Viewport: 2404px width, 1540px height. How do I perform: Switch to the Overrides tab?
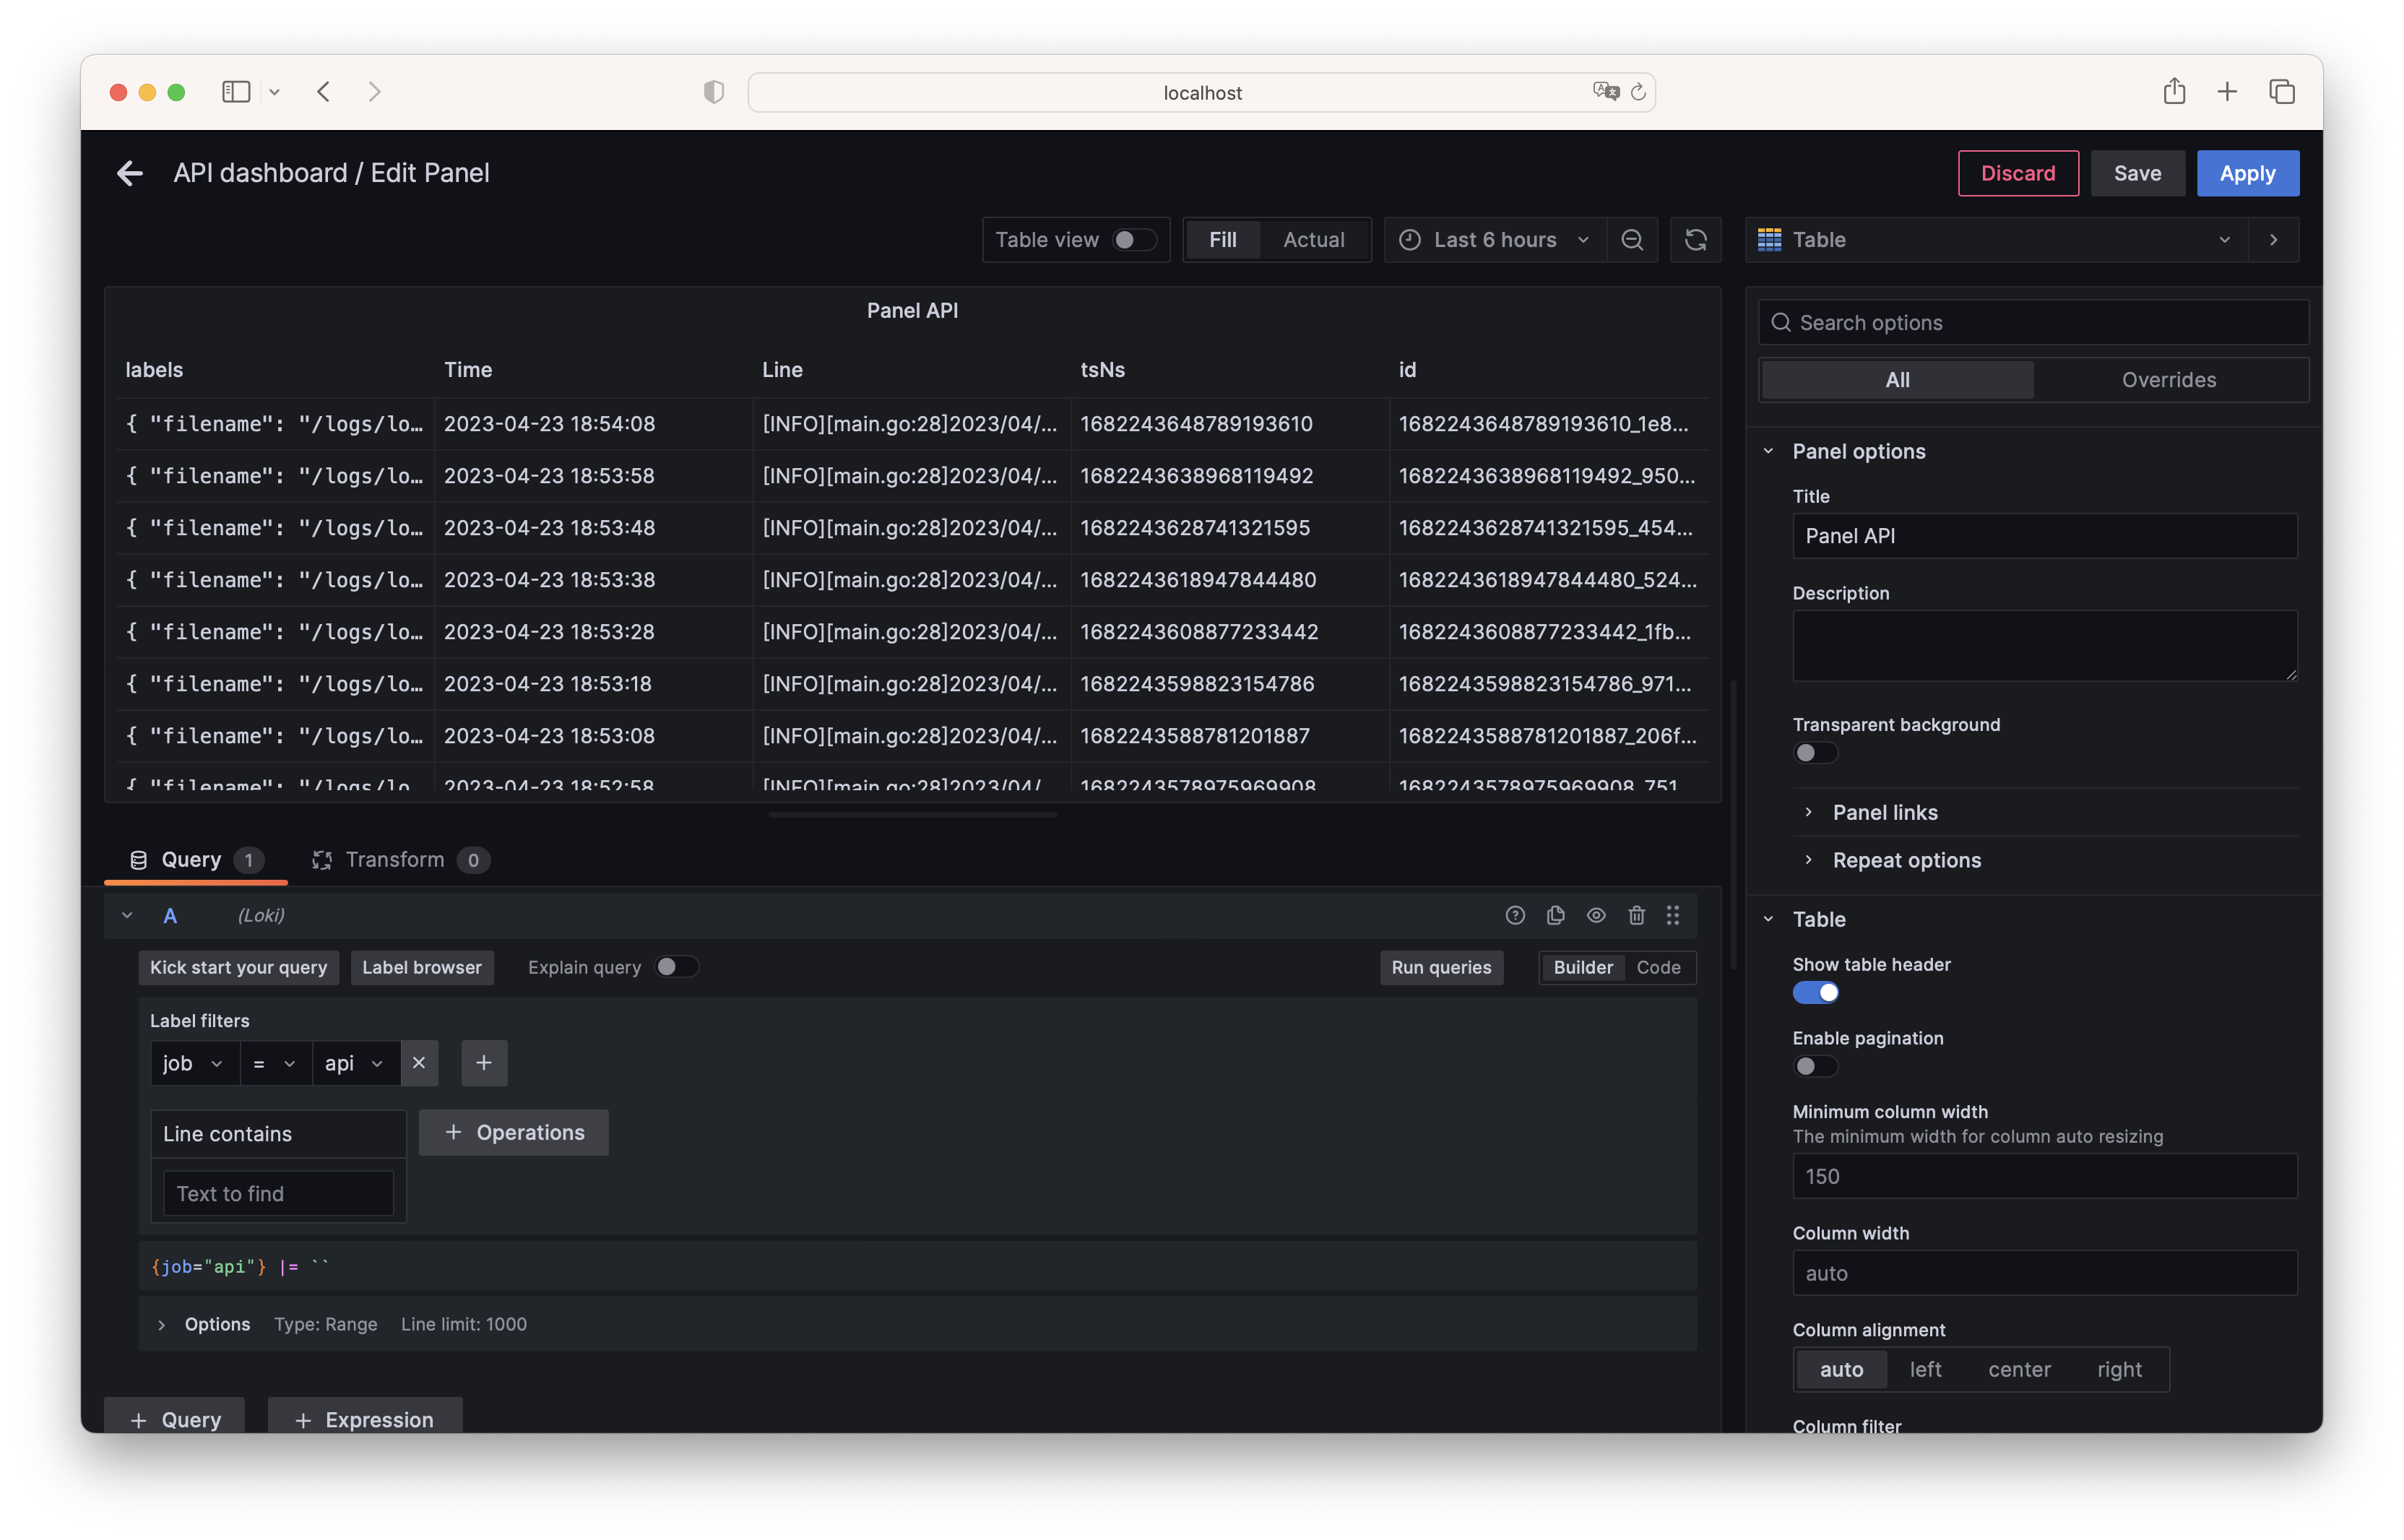click(x=2168, y=380)
